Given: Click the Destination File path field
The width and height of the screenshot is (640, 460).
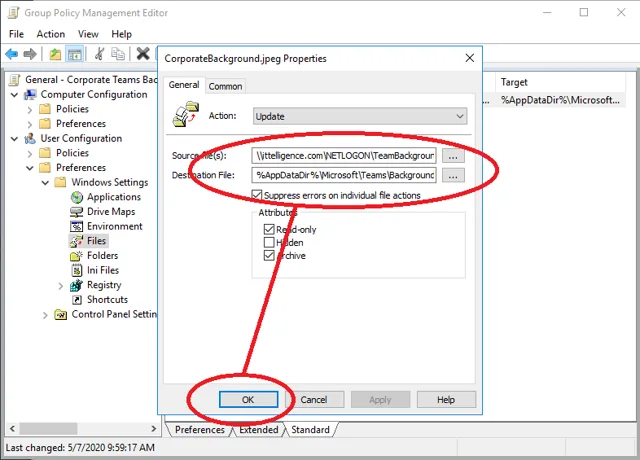Looking at the screenshot, I should point(344,175).
